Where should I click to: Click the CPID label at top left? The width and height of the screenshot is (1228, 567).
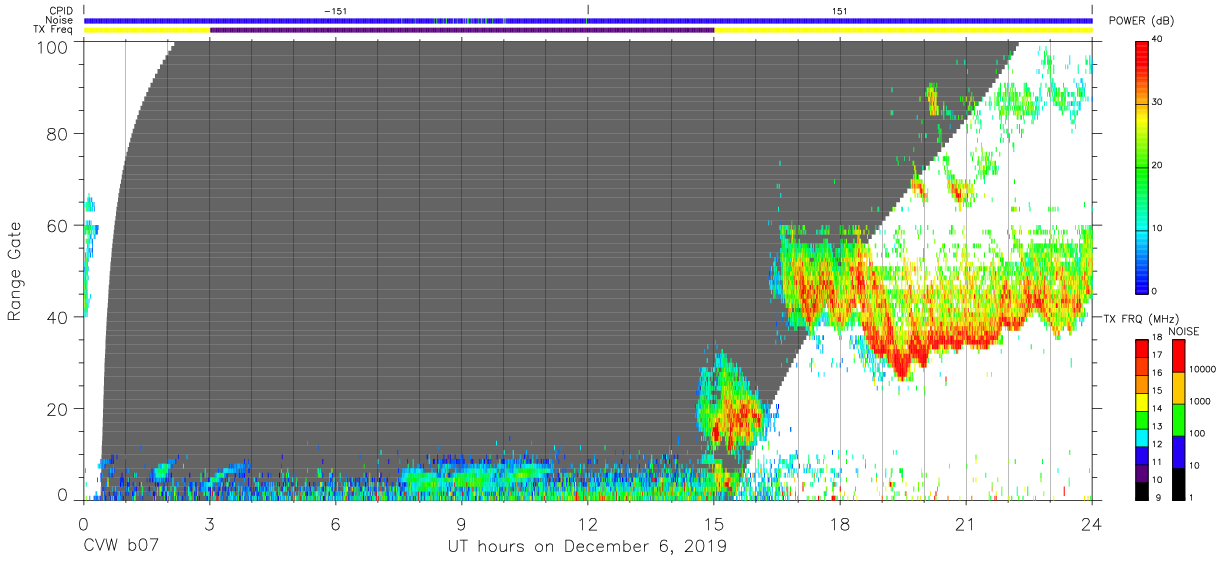pos(62,10)
